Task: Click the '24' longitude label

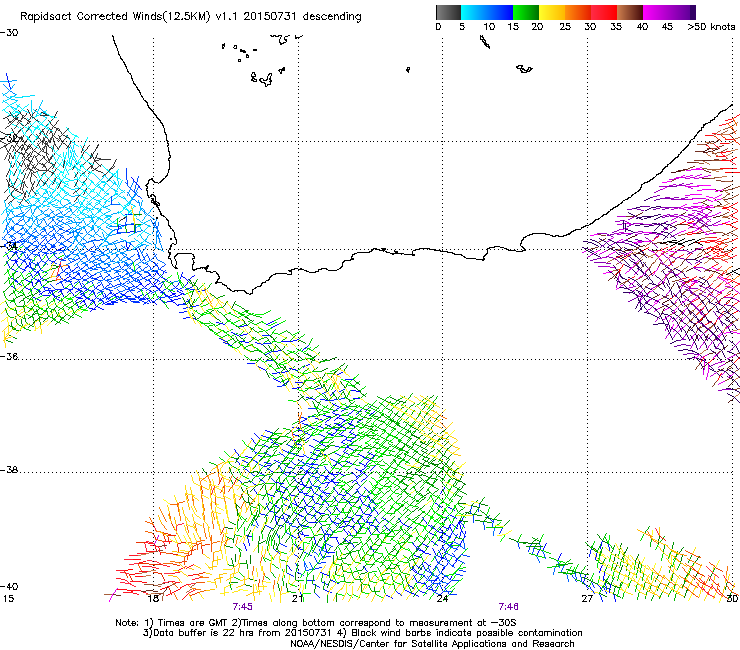Action: pyautogui.click(x=442, y=599)
